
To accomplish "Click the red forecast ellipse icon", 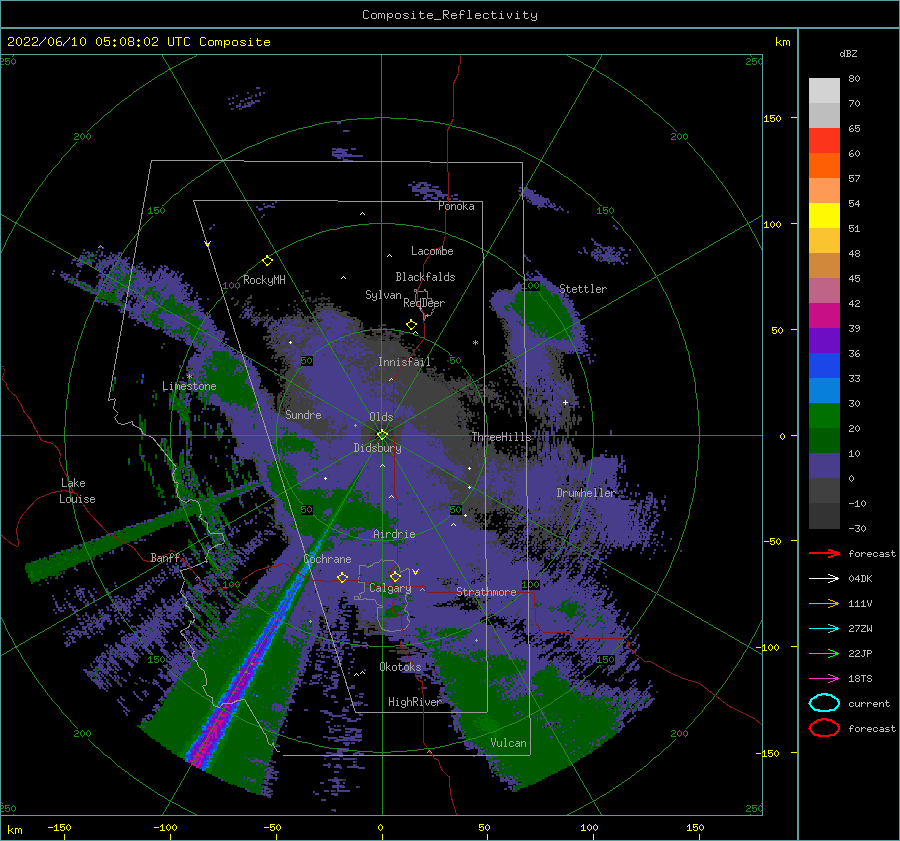I will (x=824, y=728).
